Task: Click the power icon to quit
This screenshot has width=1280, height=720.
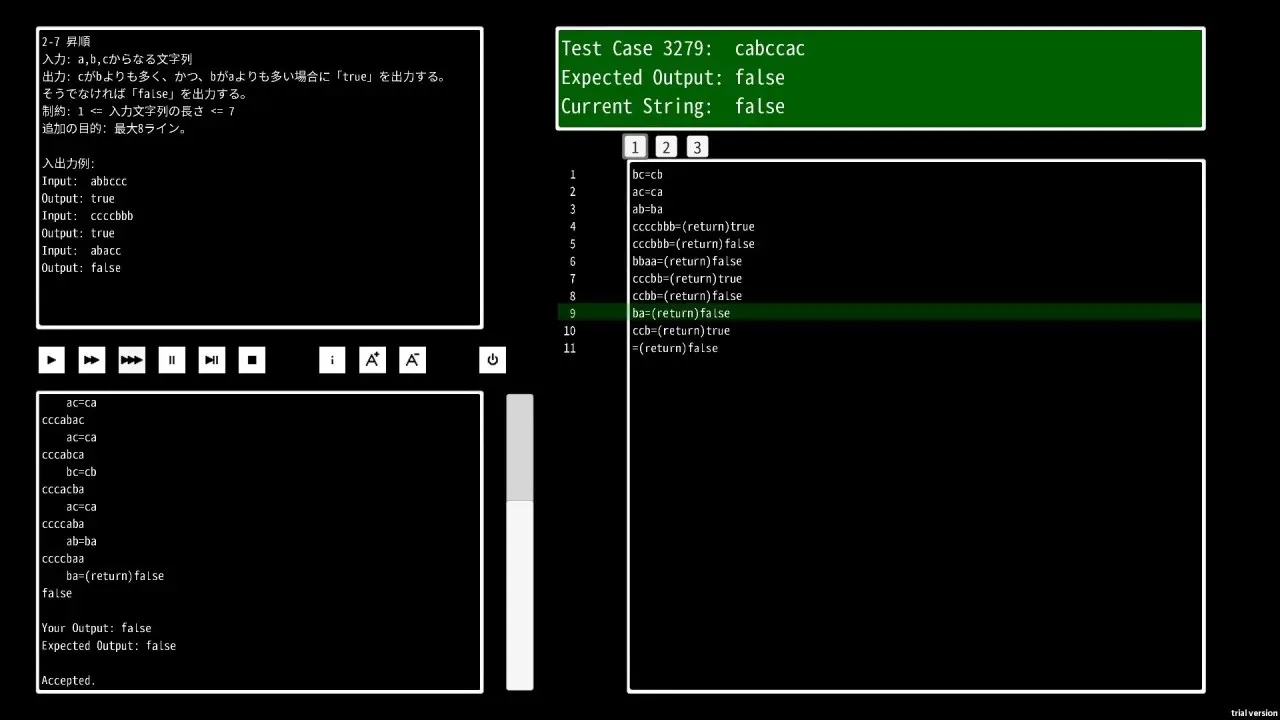Action: click(492, 360)
